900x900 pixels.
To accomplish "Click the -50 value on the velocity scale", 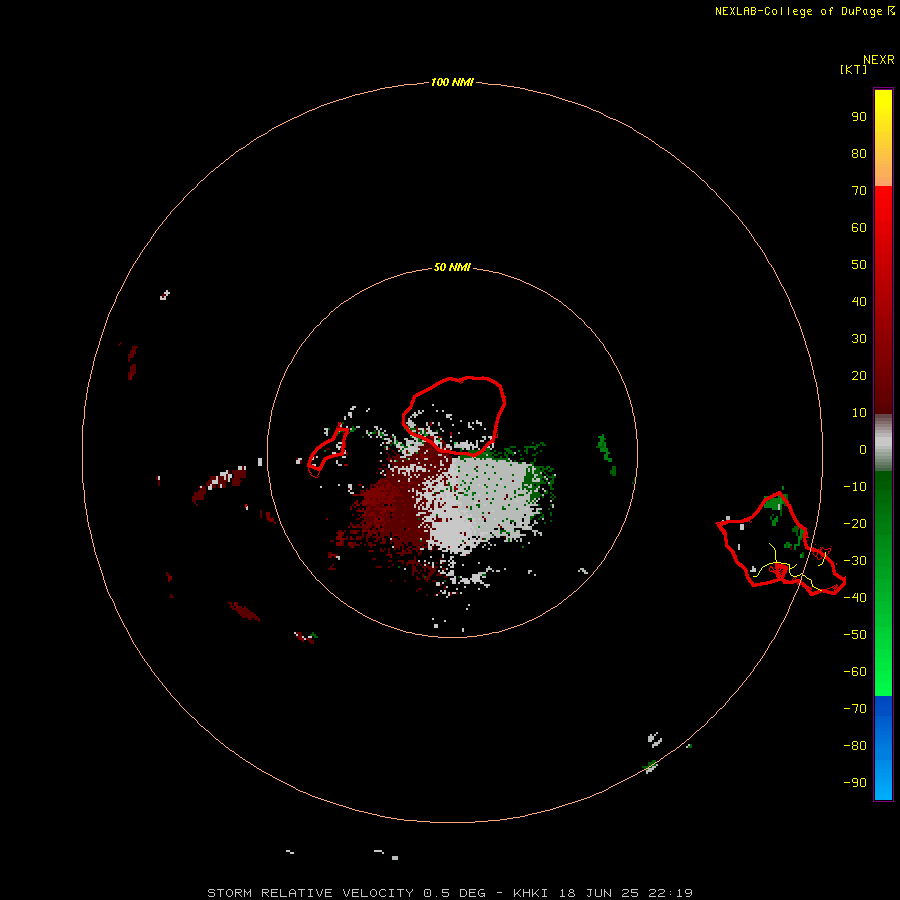I will (x=855, y=635).
